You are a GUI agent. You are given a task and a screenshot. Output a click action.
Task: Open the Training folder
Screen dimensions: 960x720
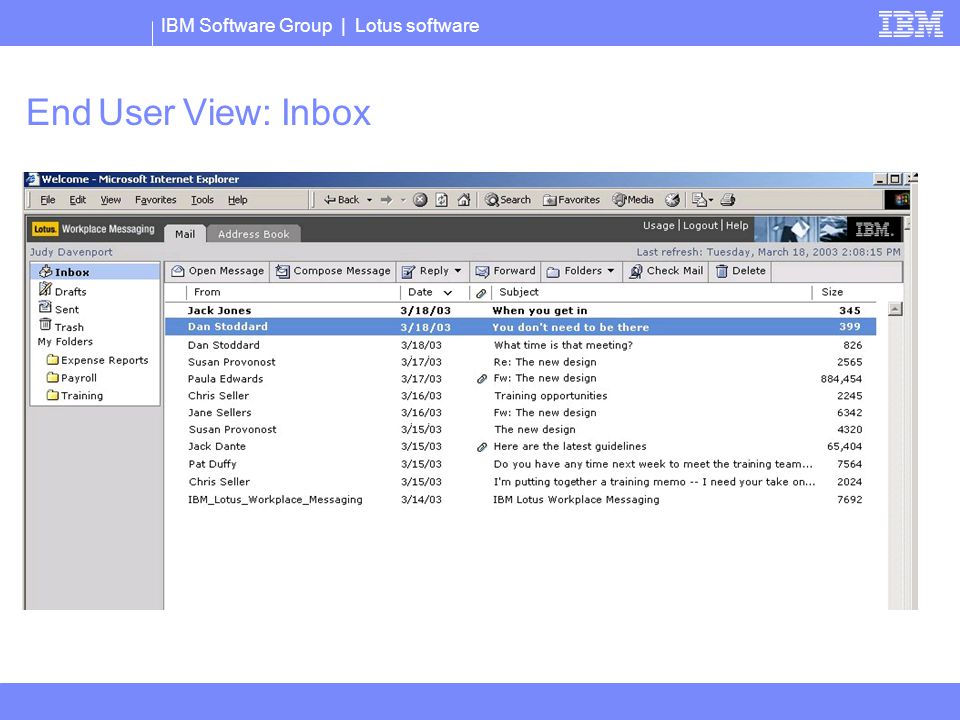[75, 396]
